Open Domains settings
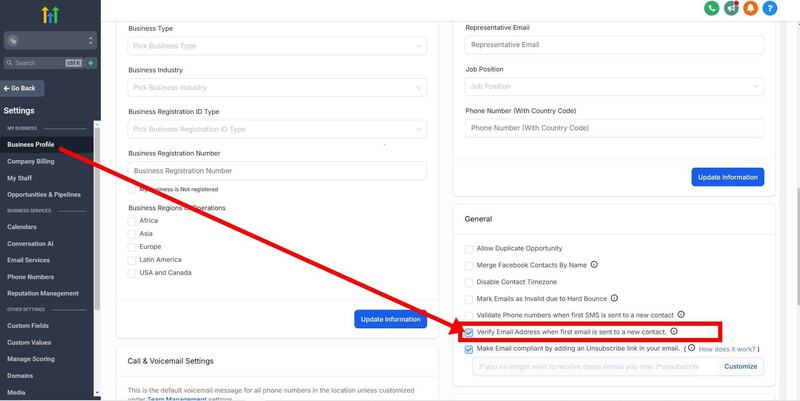Viewport: 800px width, 401px height. pyautogui.click(x=20, y=375)
